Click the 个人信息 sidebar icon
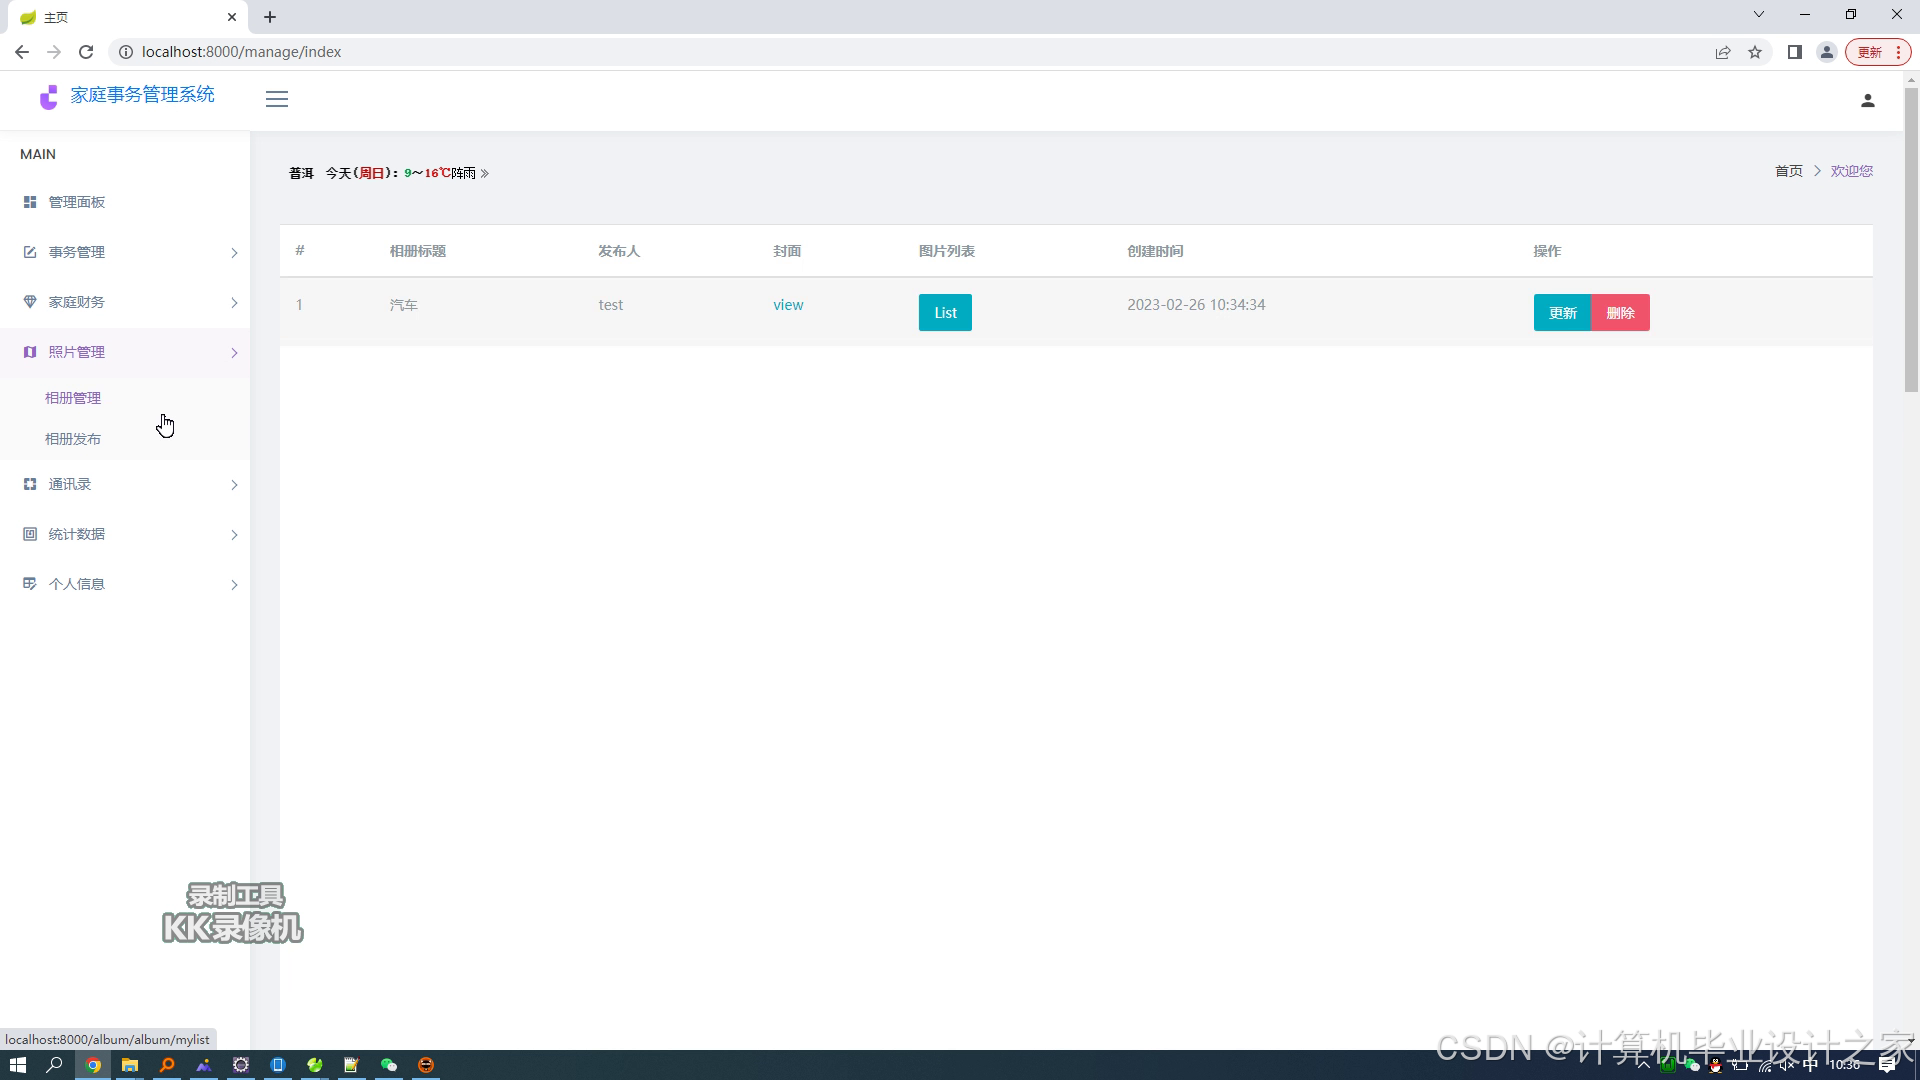 click(x=30, y=584)
